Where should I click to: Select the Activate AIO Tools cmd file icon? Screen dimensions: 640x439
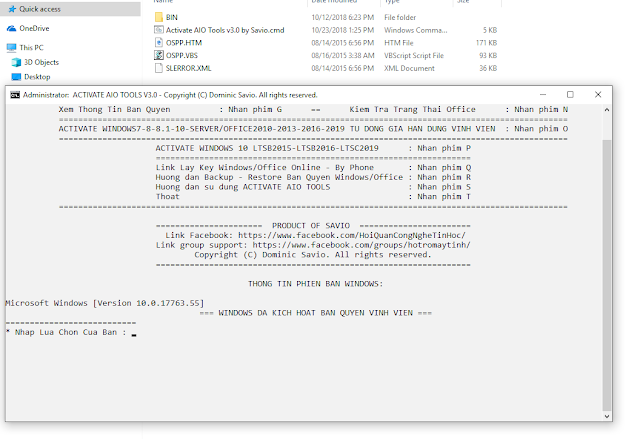tap(159, 30)
